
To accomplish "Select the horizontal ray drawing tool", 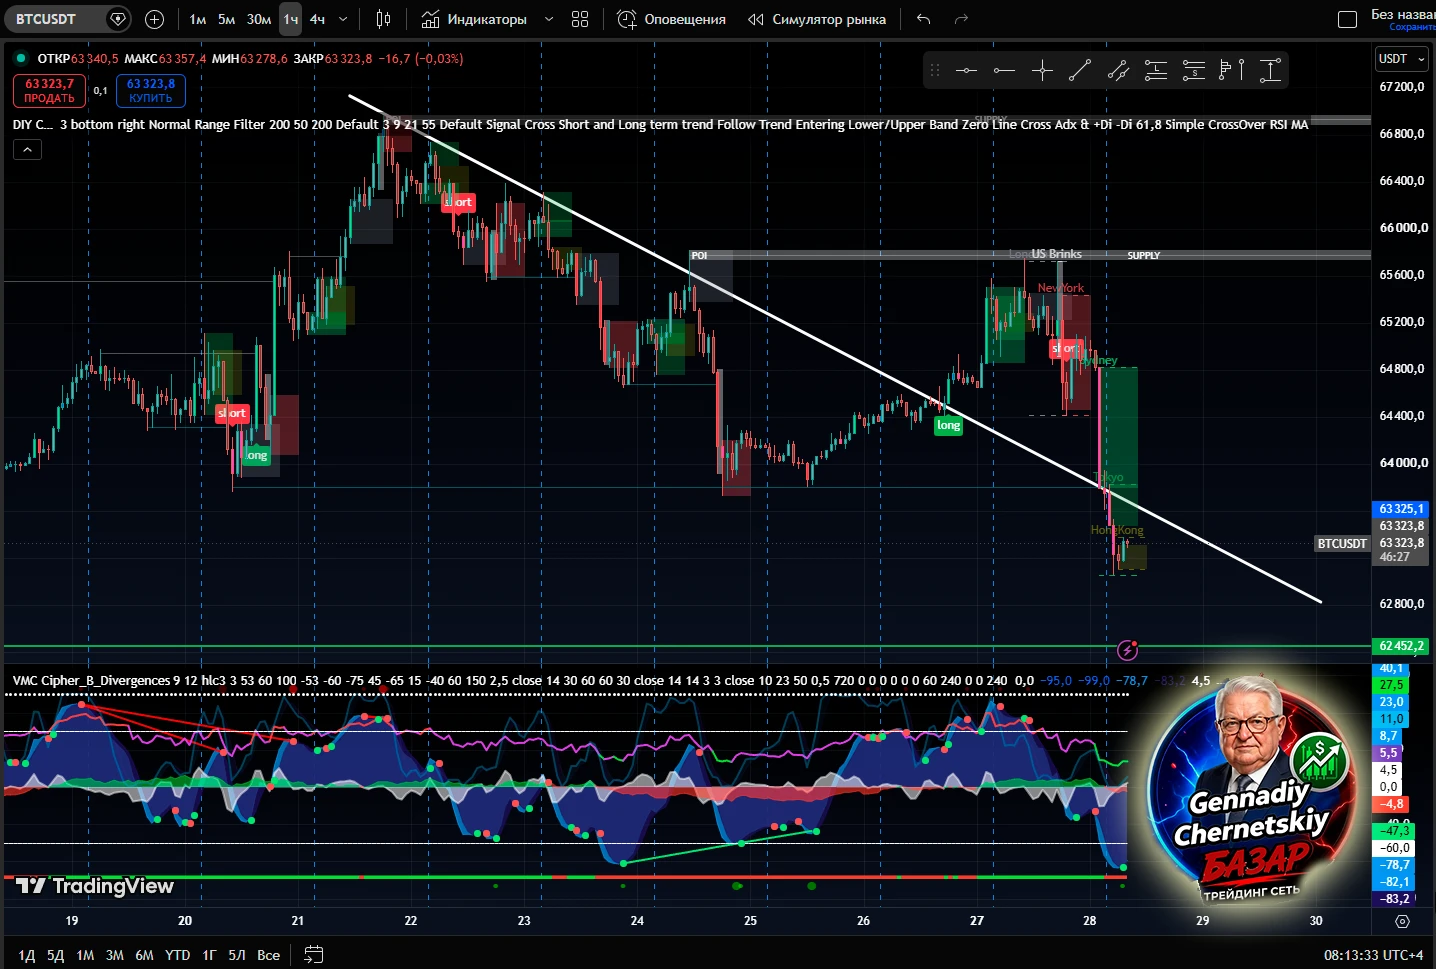I will pos(1004,70).
